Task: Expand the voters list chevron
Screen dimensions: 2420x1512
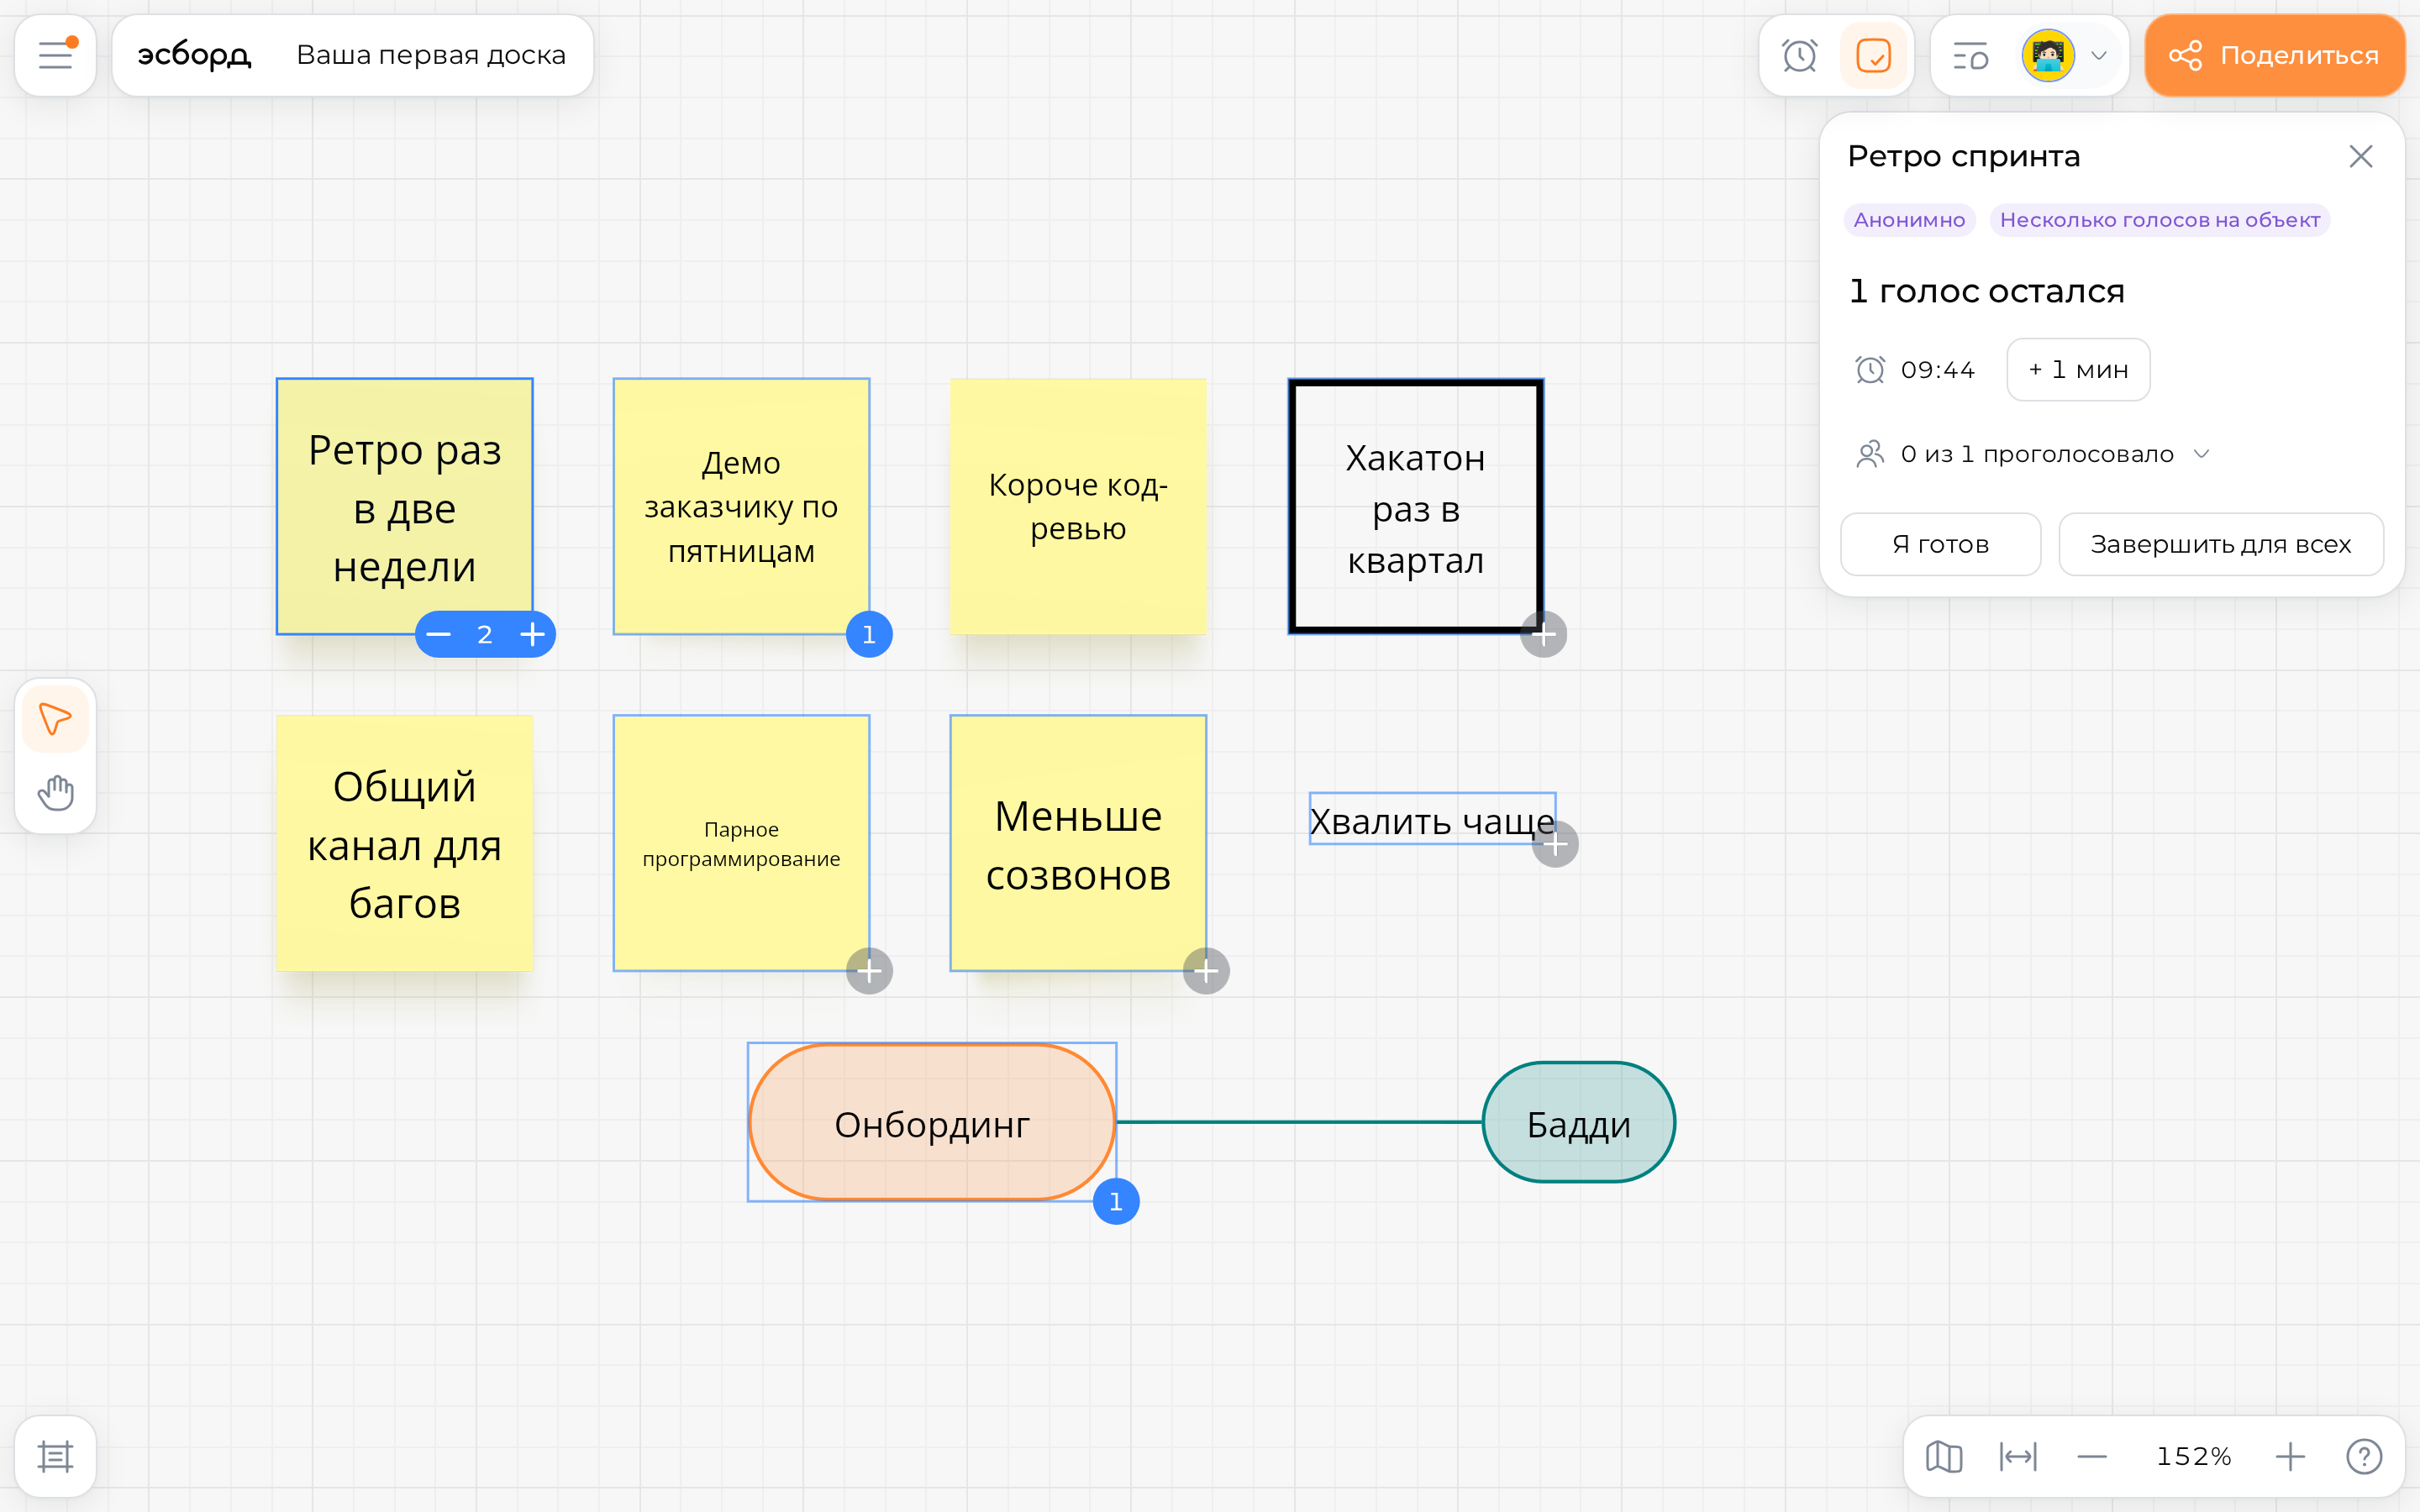Action: (x=2201, y=454)
